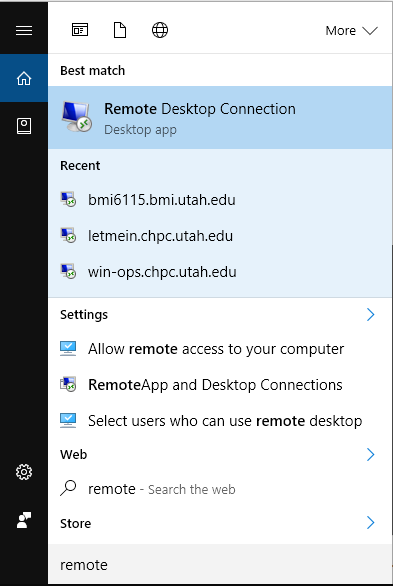Open recent bmi6115.bmi.utah.edu connection

coord(220,200)
